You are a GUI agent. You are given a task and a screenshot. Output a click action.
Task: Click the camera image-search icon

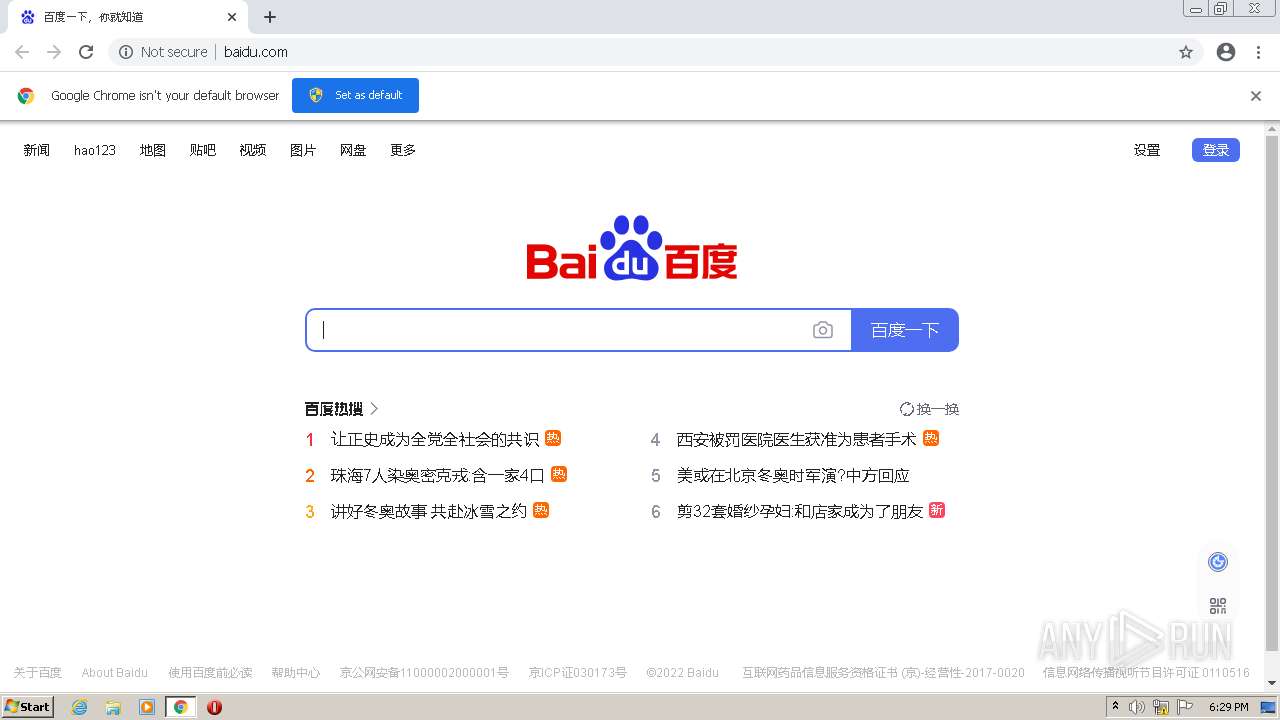point(822,330)
